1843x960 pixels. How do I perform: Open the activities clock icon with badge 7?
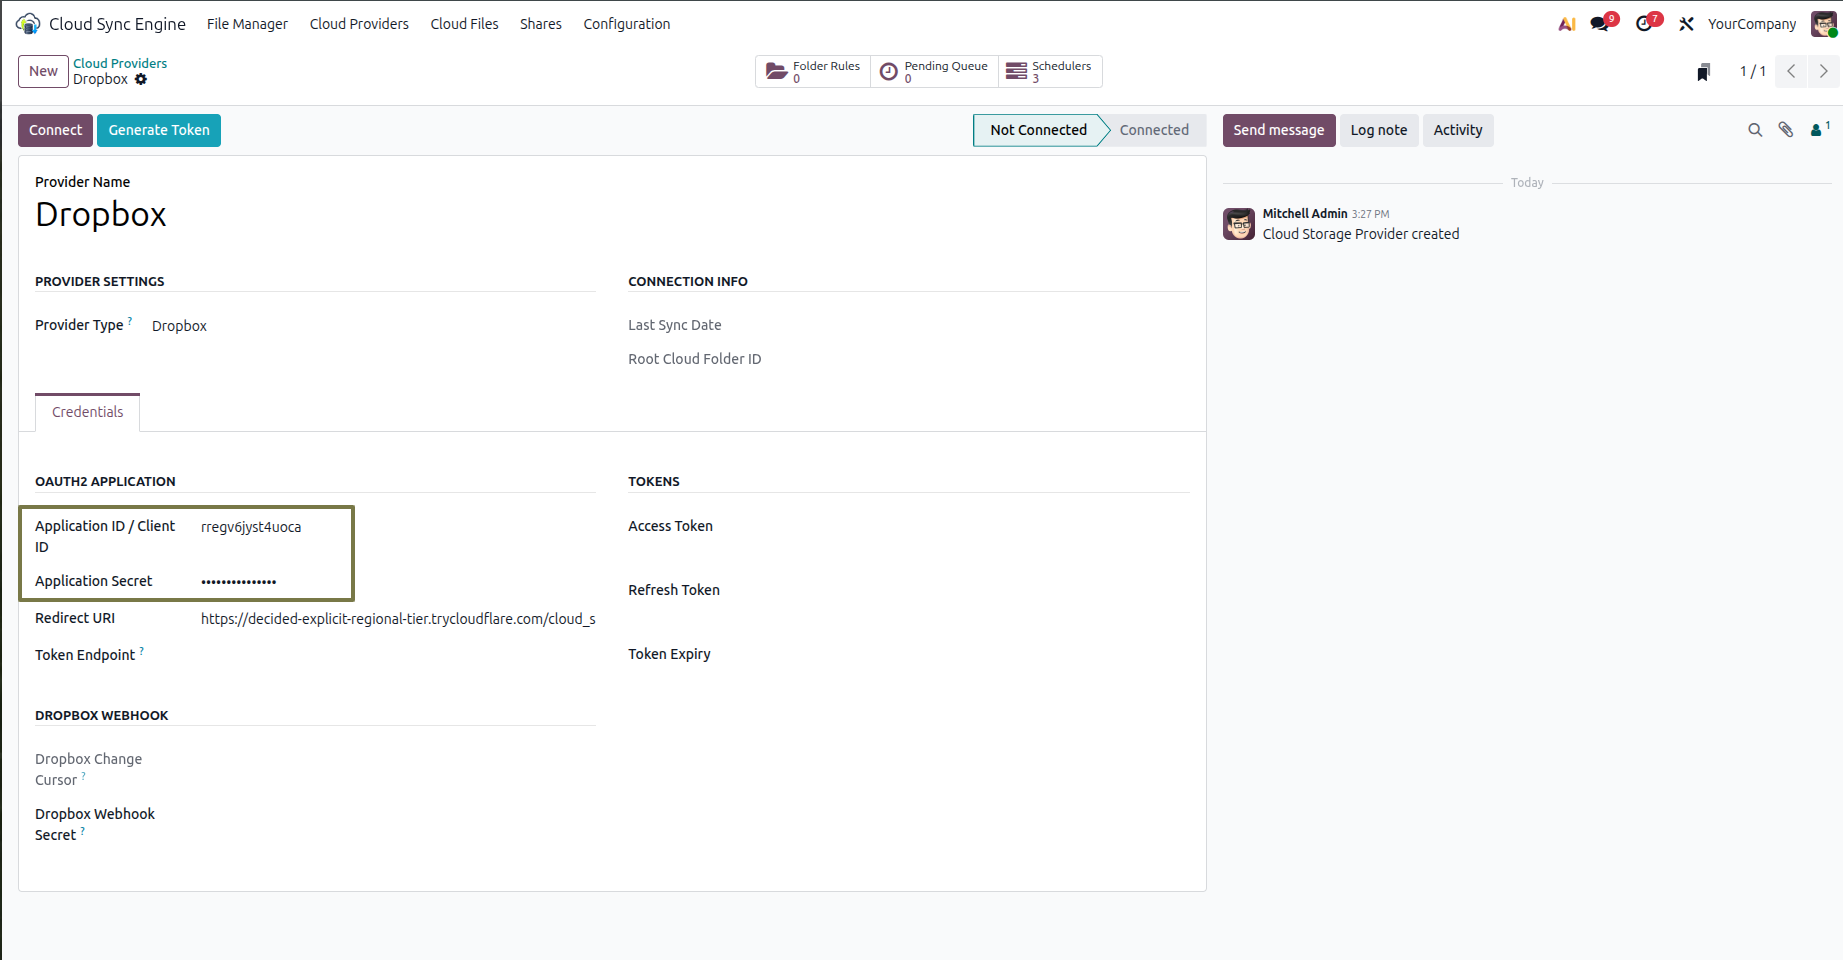pos(1646,23)
